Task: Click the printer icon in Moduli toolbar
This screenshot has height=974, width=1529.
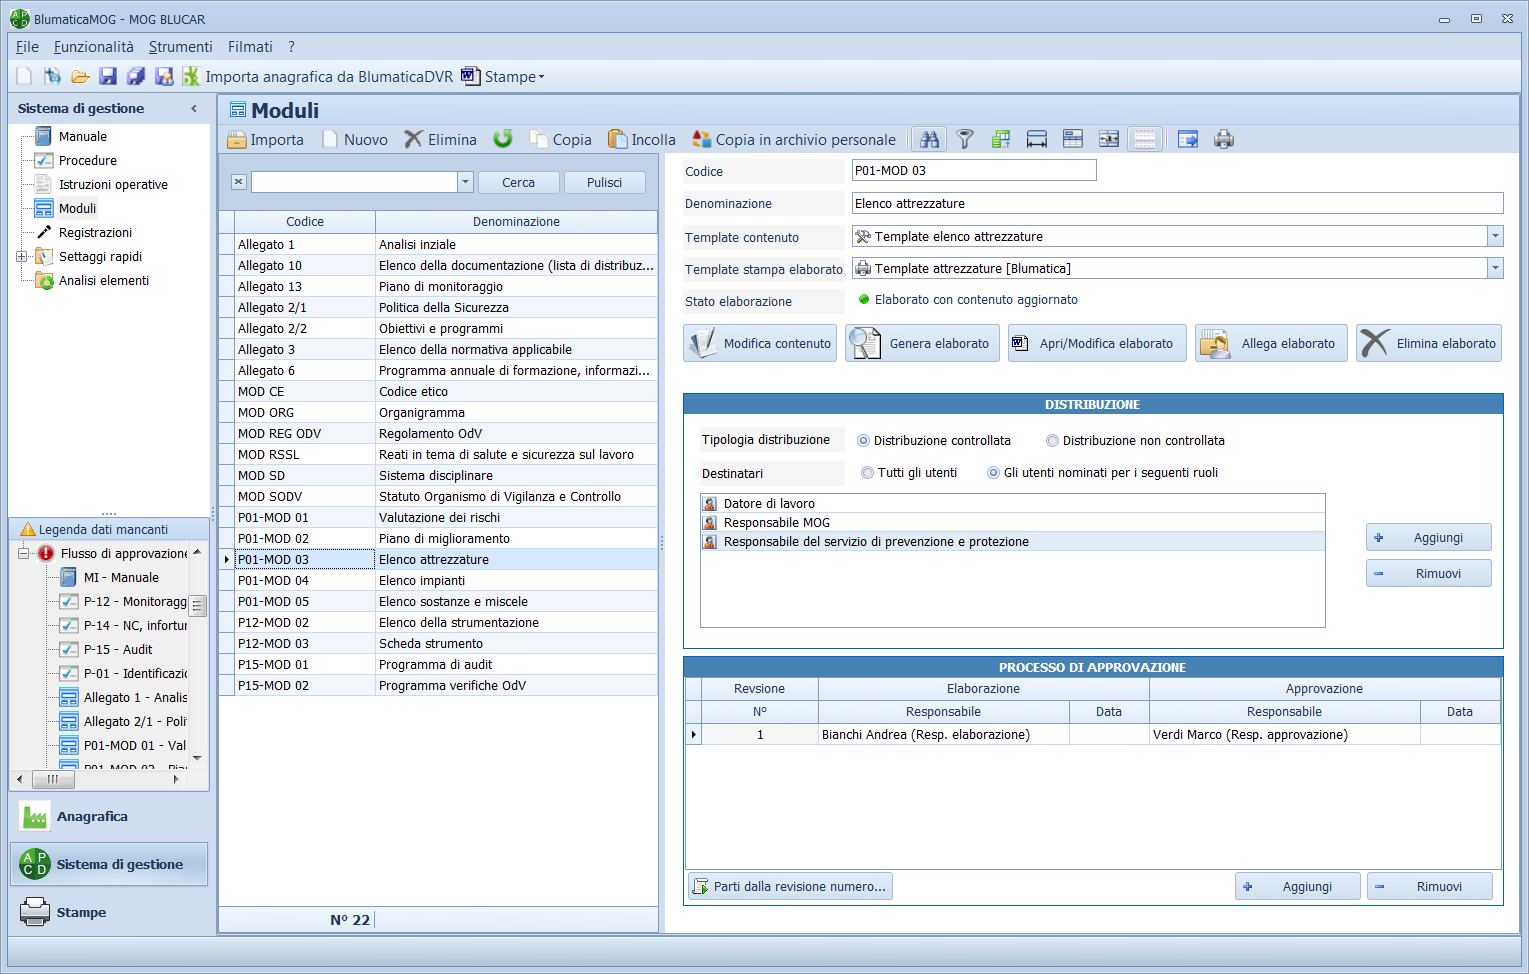Action: pos(1223,140)
